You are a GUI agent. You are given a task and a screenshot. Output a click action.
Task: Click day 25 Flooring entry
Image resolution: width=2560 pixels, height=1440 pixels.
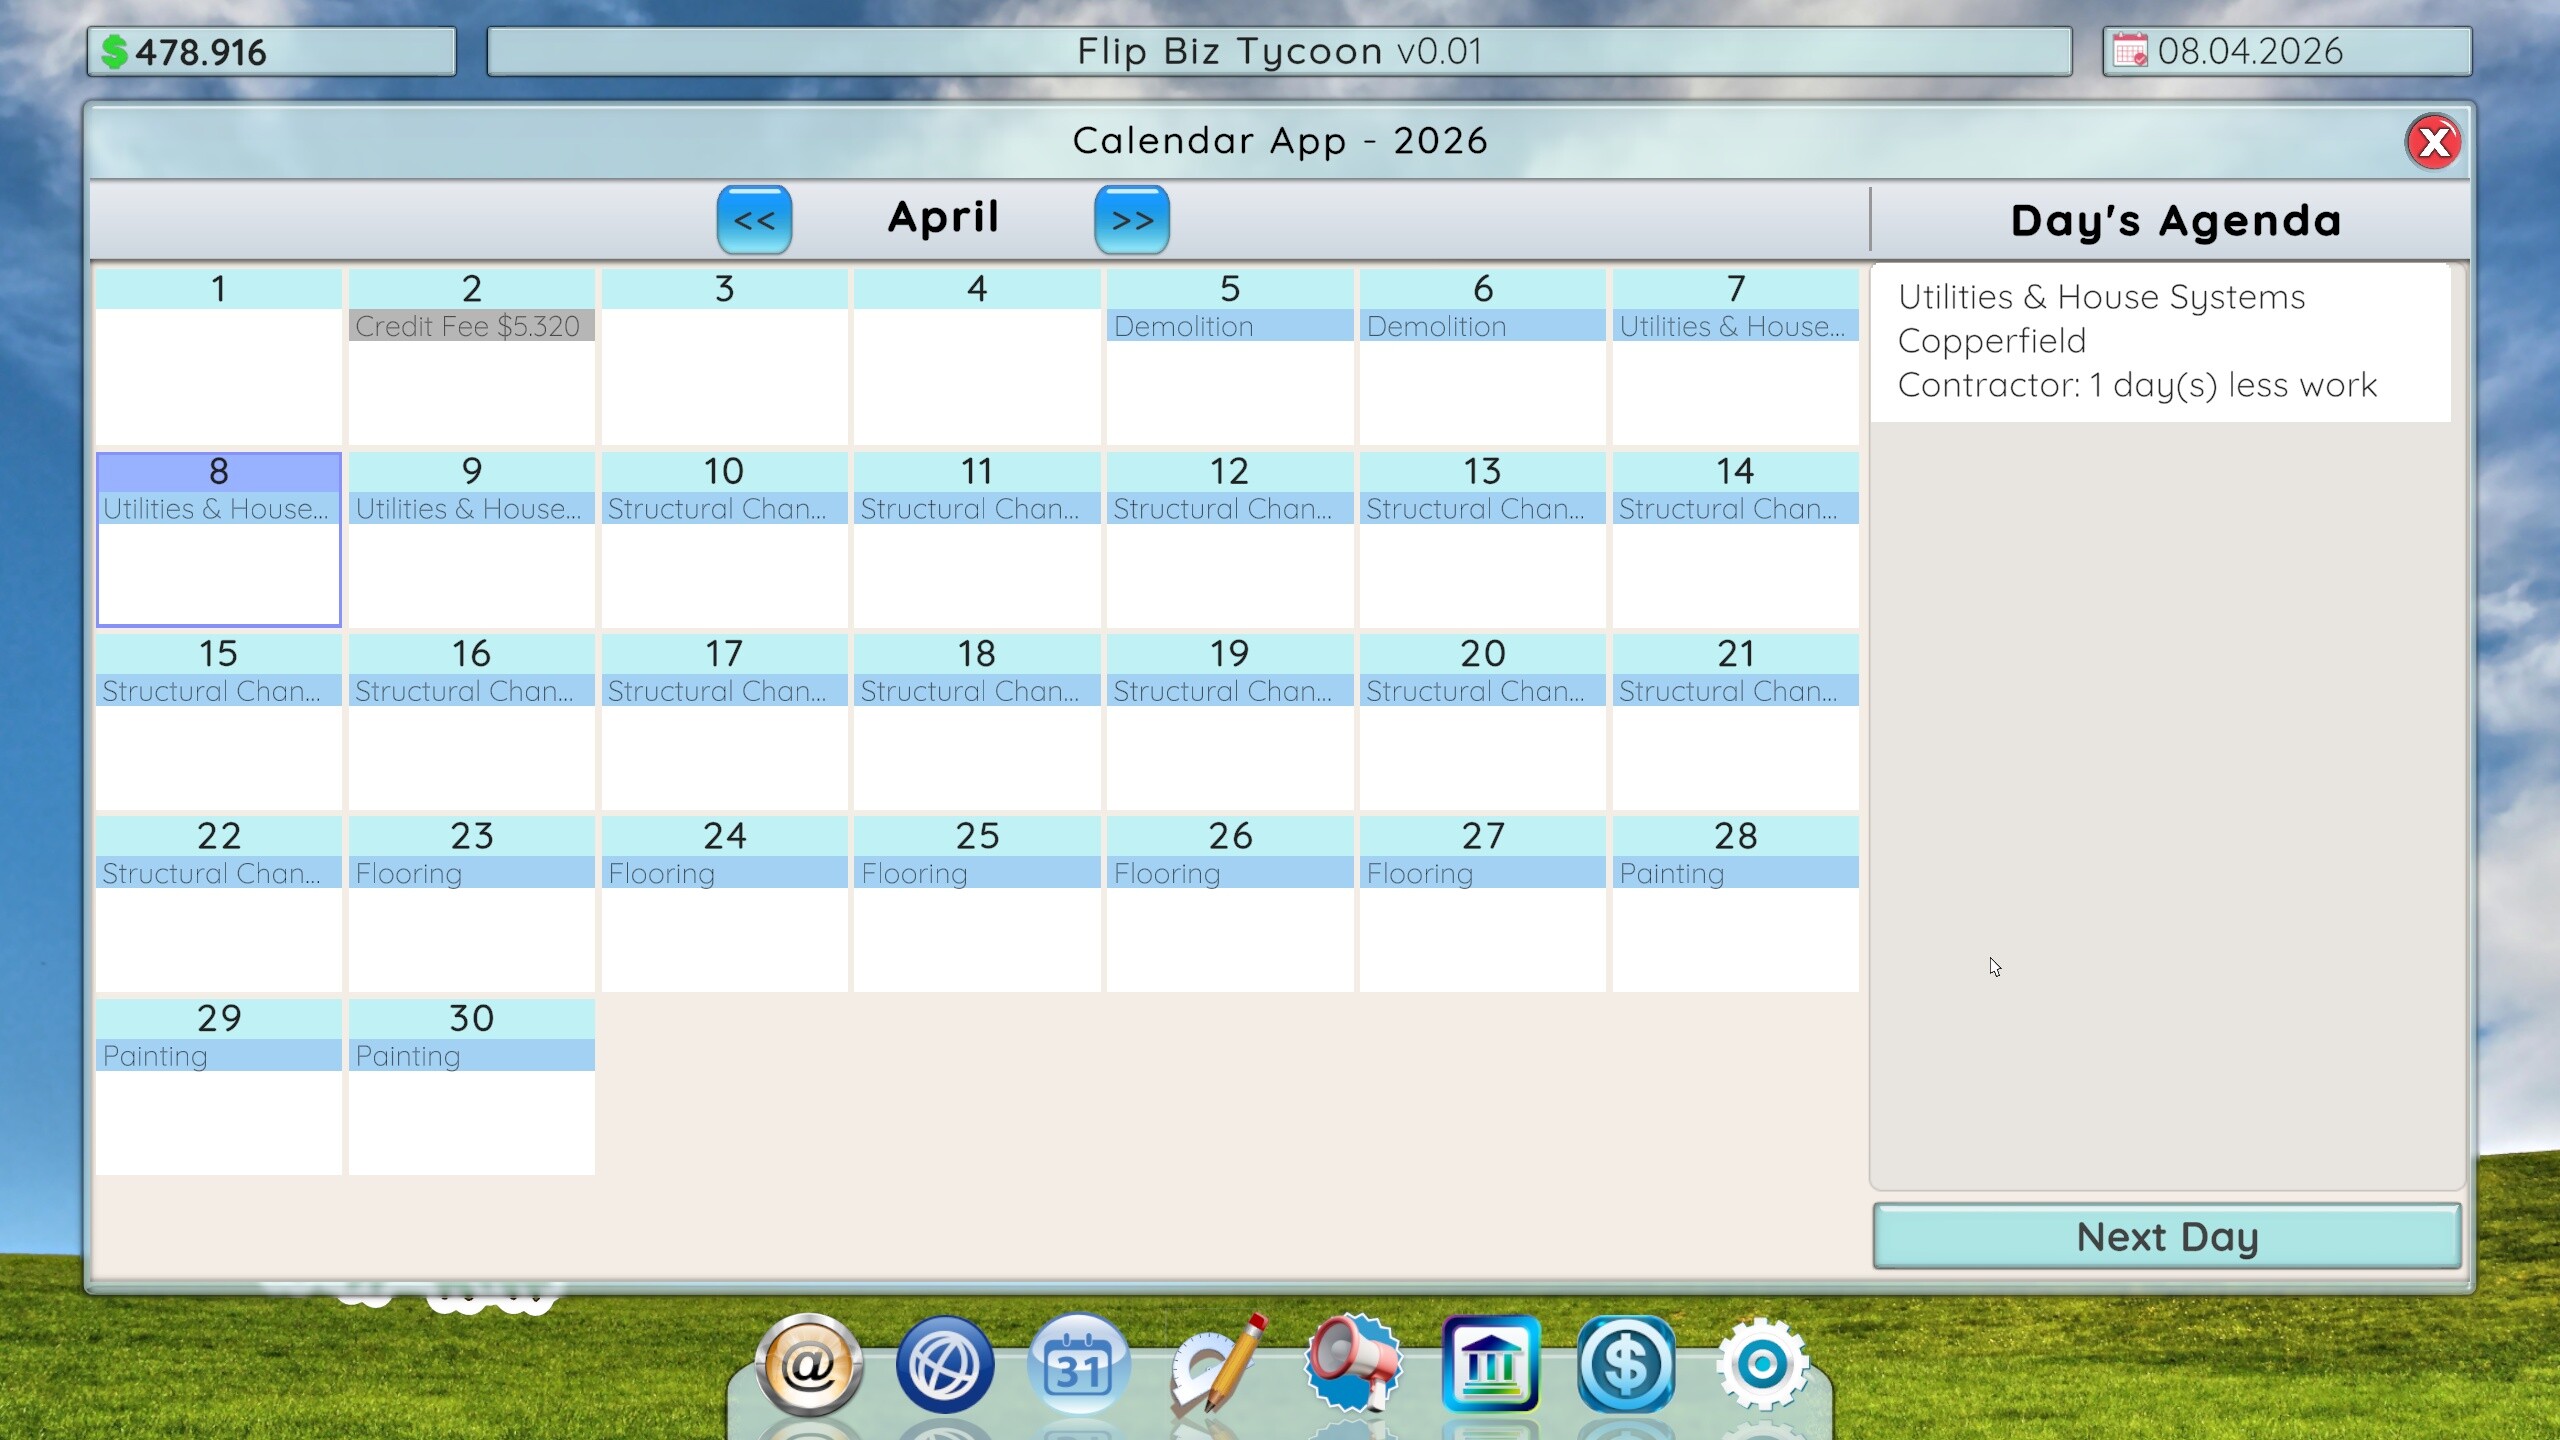point(977,873)
